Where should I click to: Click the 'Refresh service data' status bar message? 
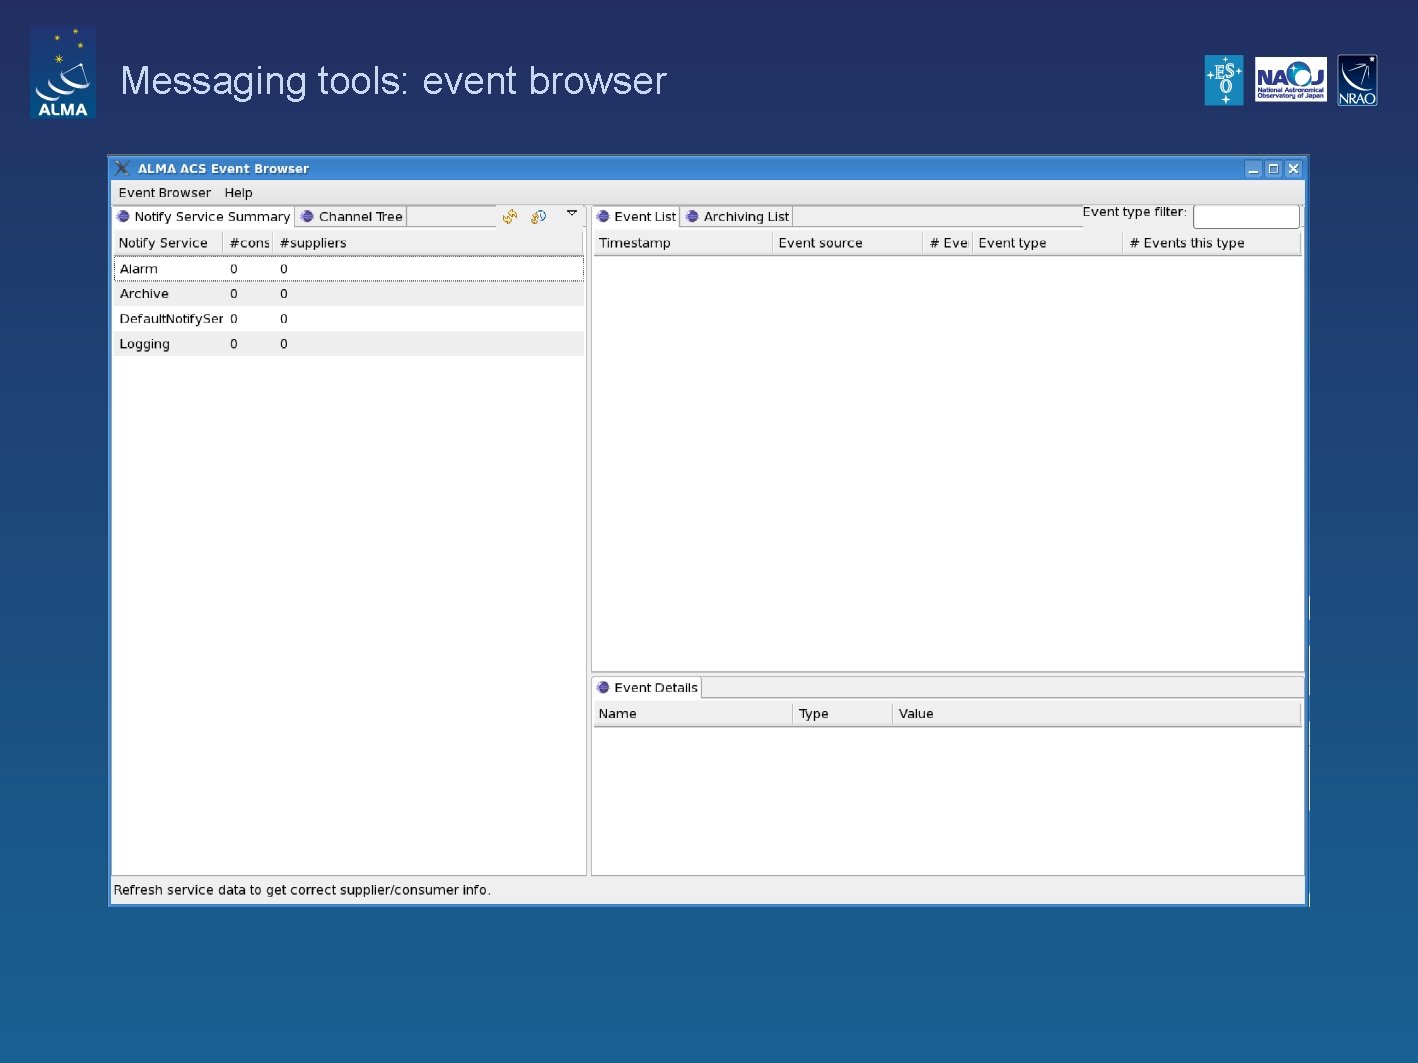[302, 890]
